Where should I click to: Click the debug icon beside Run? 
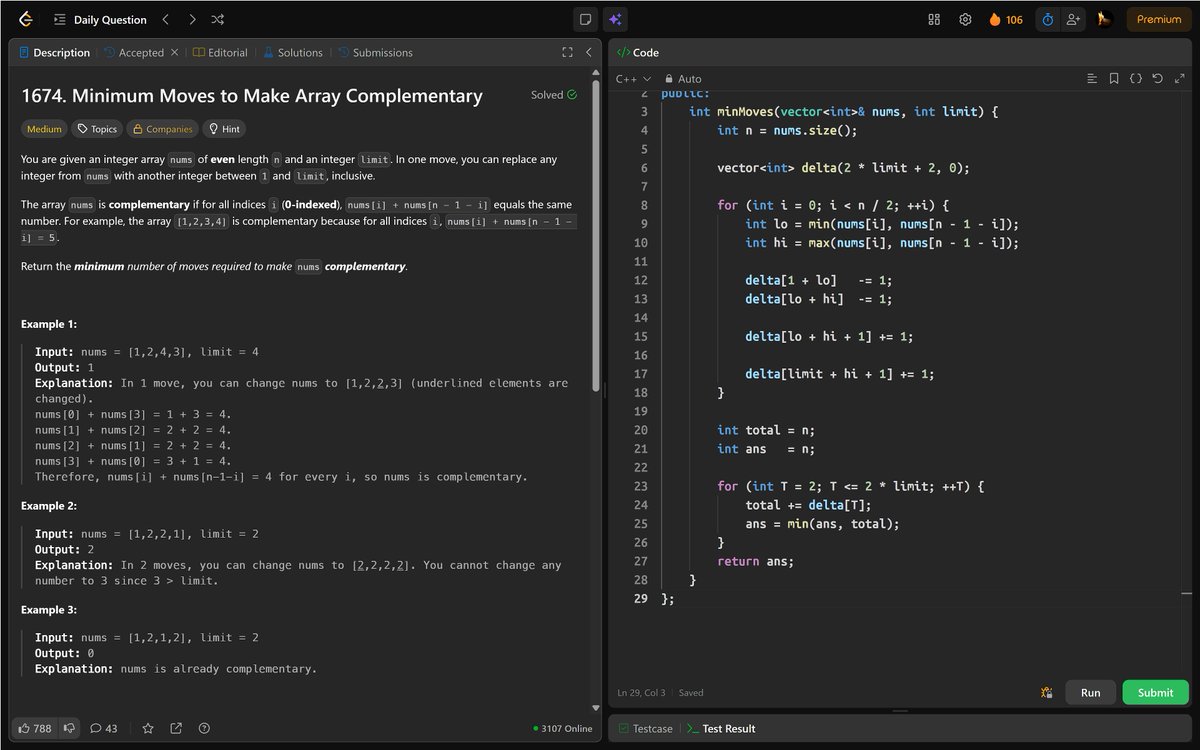pyautogui.click(x=1046, y=692)
